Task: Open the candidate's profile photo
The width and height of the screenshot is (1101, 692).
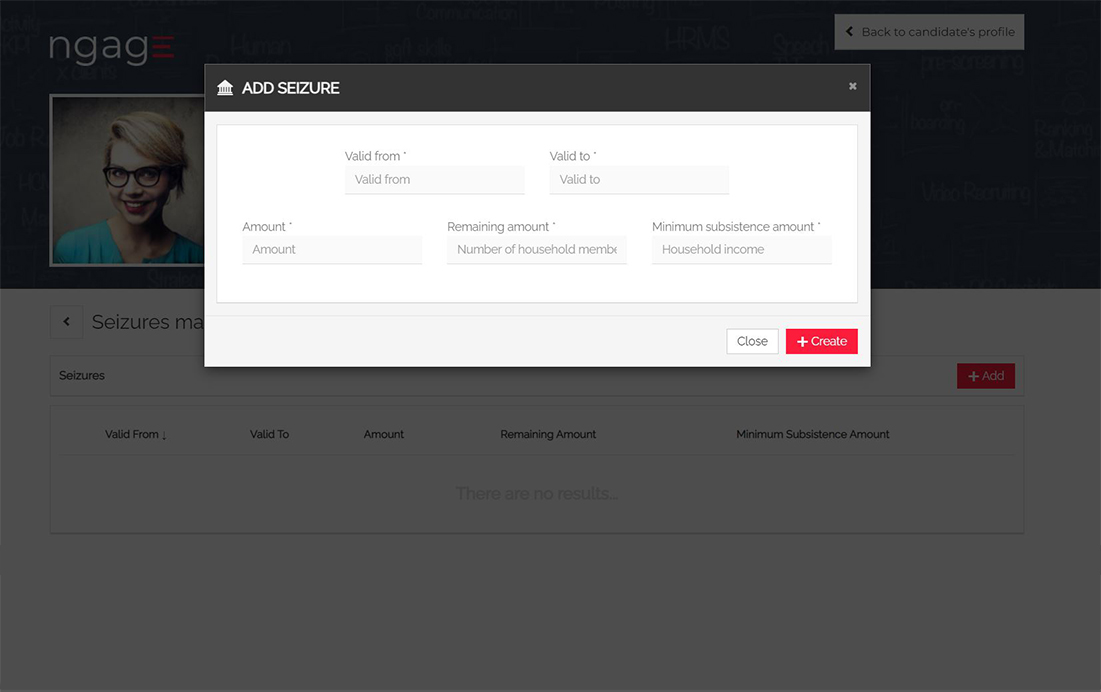Action: click(127, 180)
